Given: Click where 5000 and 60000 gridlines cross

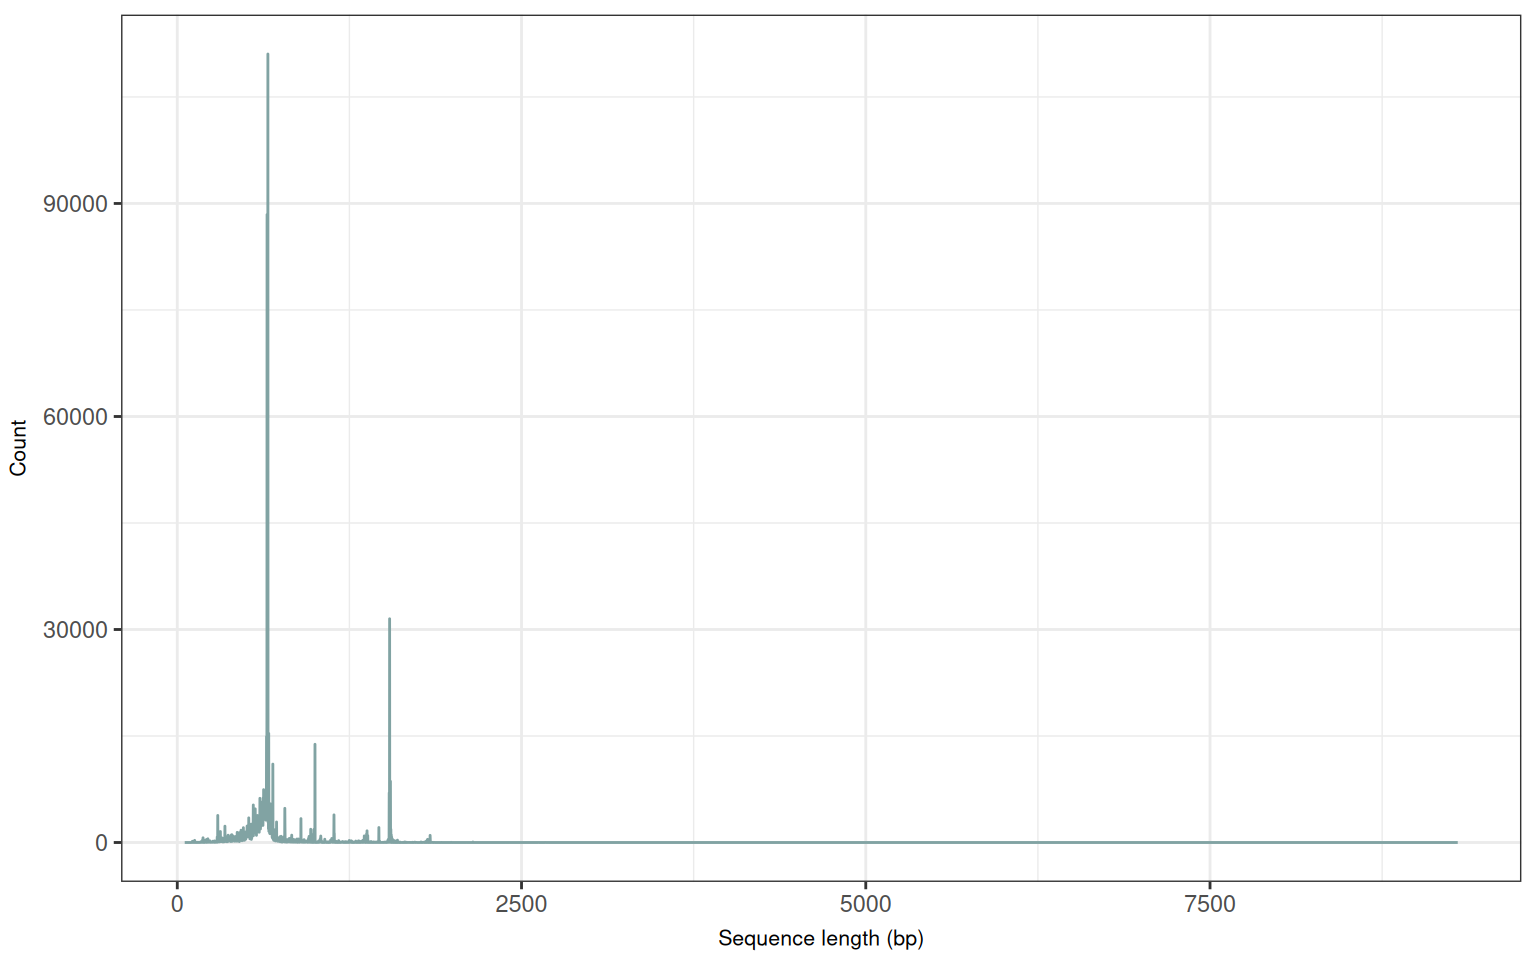Looking at the screenshot, I should click(865, 417).
